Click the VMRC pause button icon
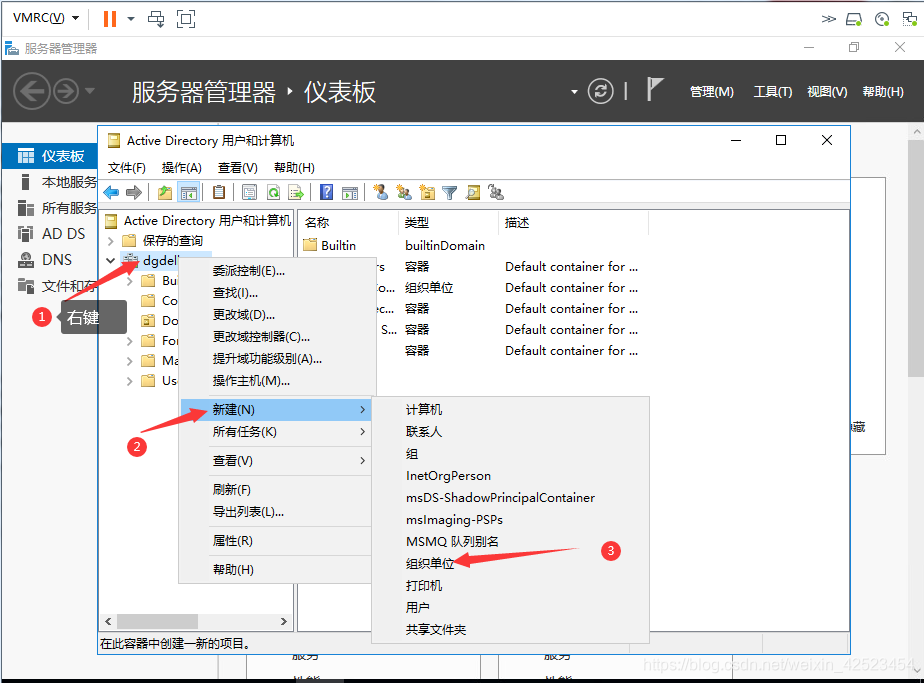This screenshot has width=924, height=683. (x=110, y=19)
